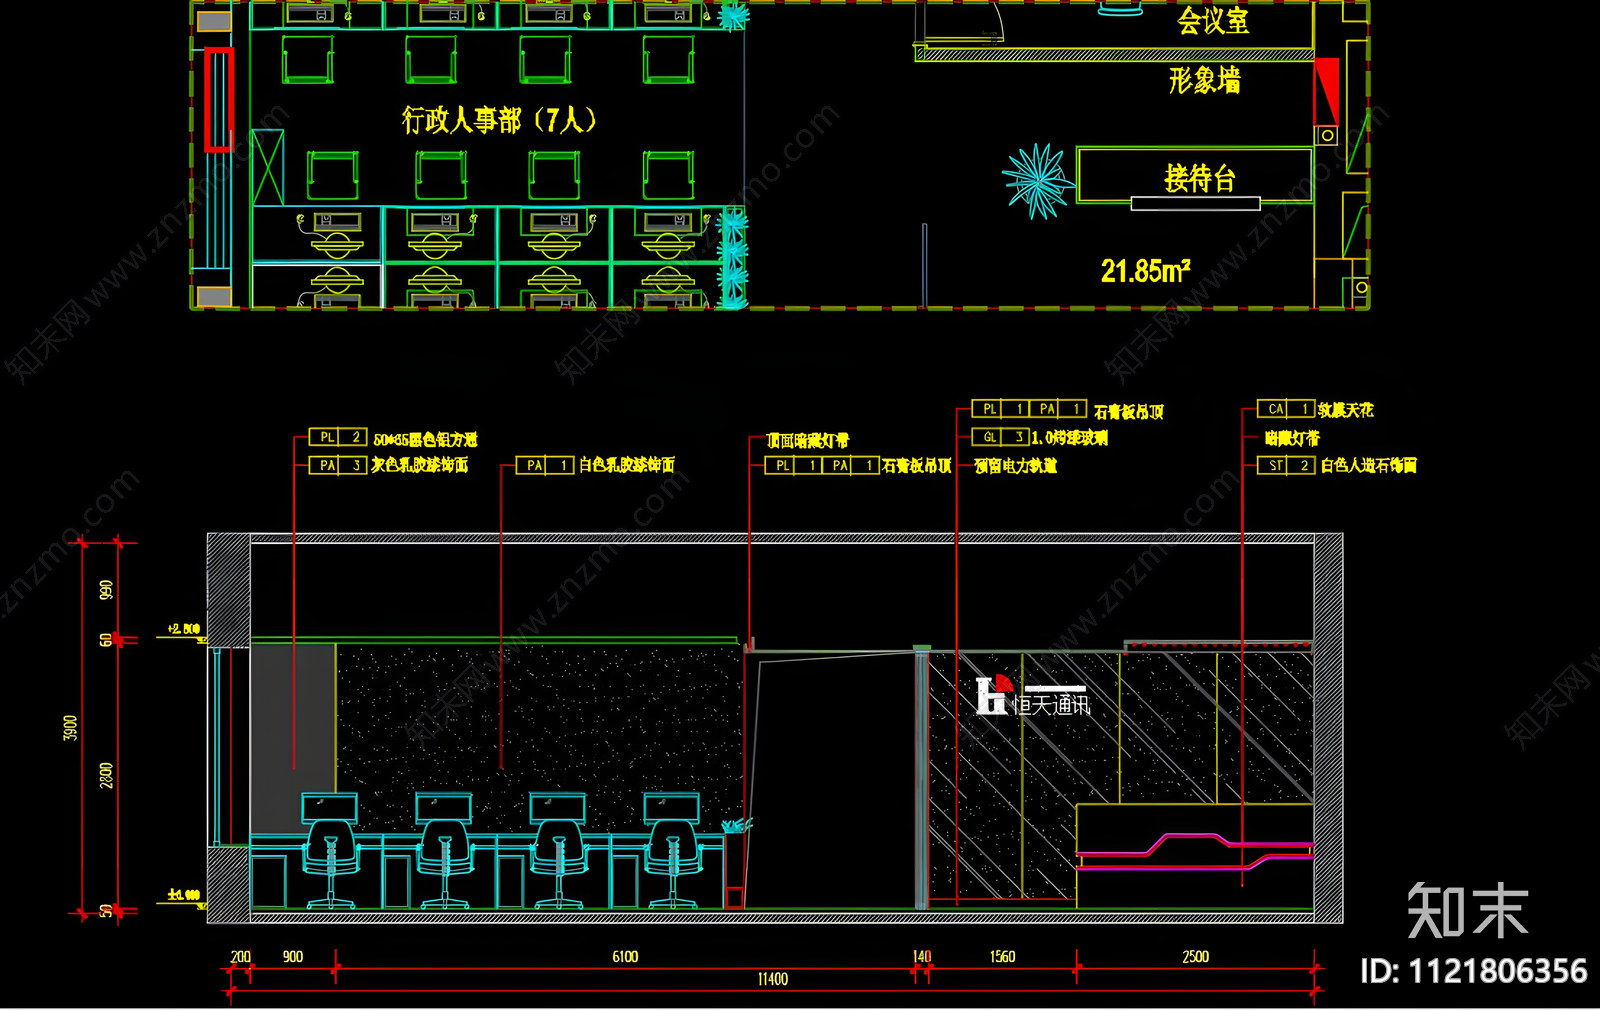Click the GL 3 material tag
Viewport: 1600px width, 1010px height.
coord(1001,437)
